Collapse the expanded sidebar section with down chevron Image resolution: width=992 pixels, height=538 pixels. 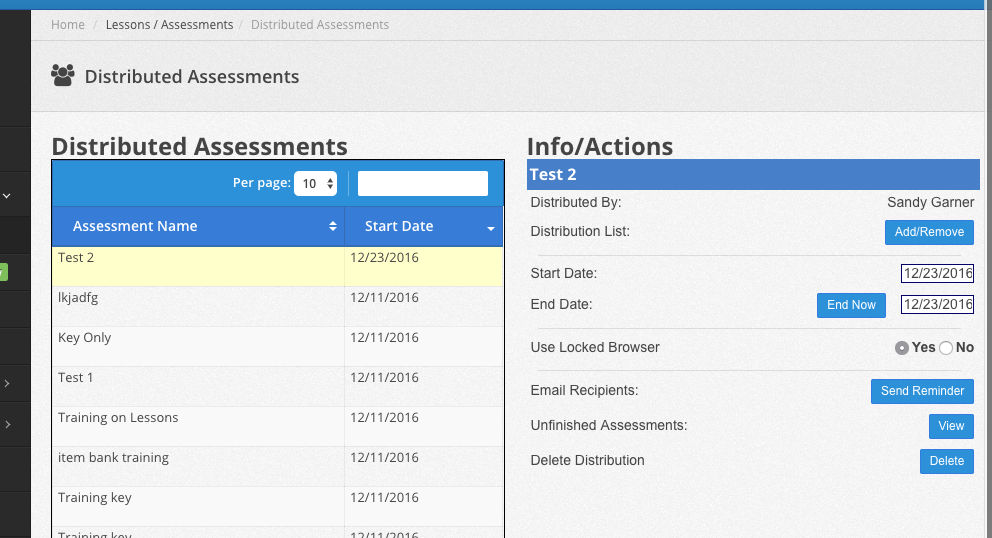coord(7,197)
